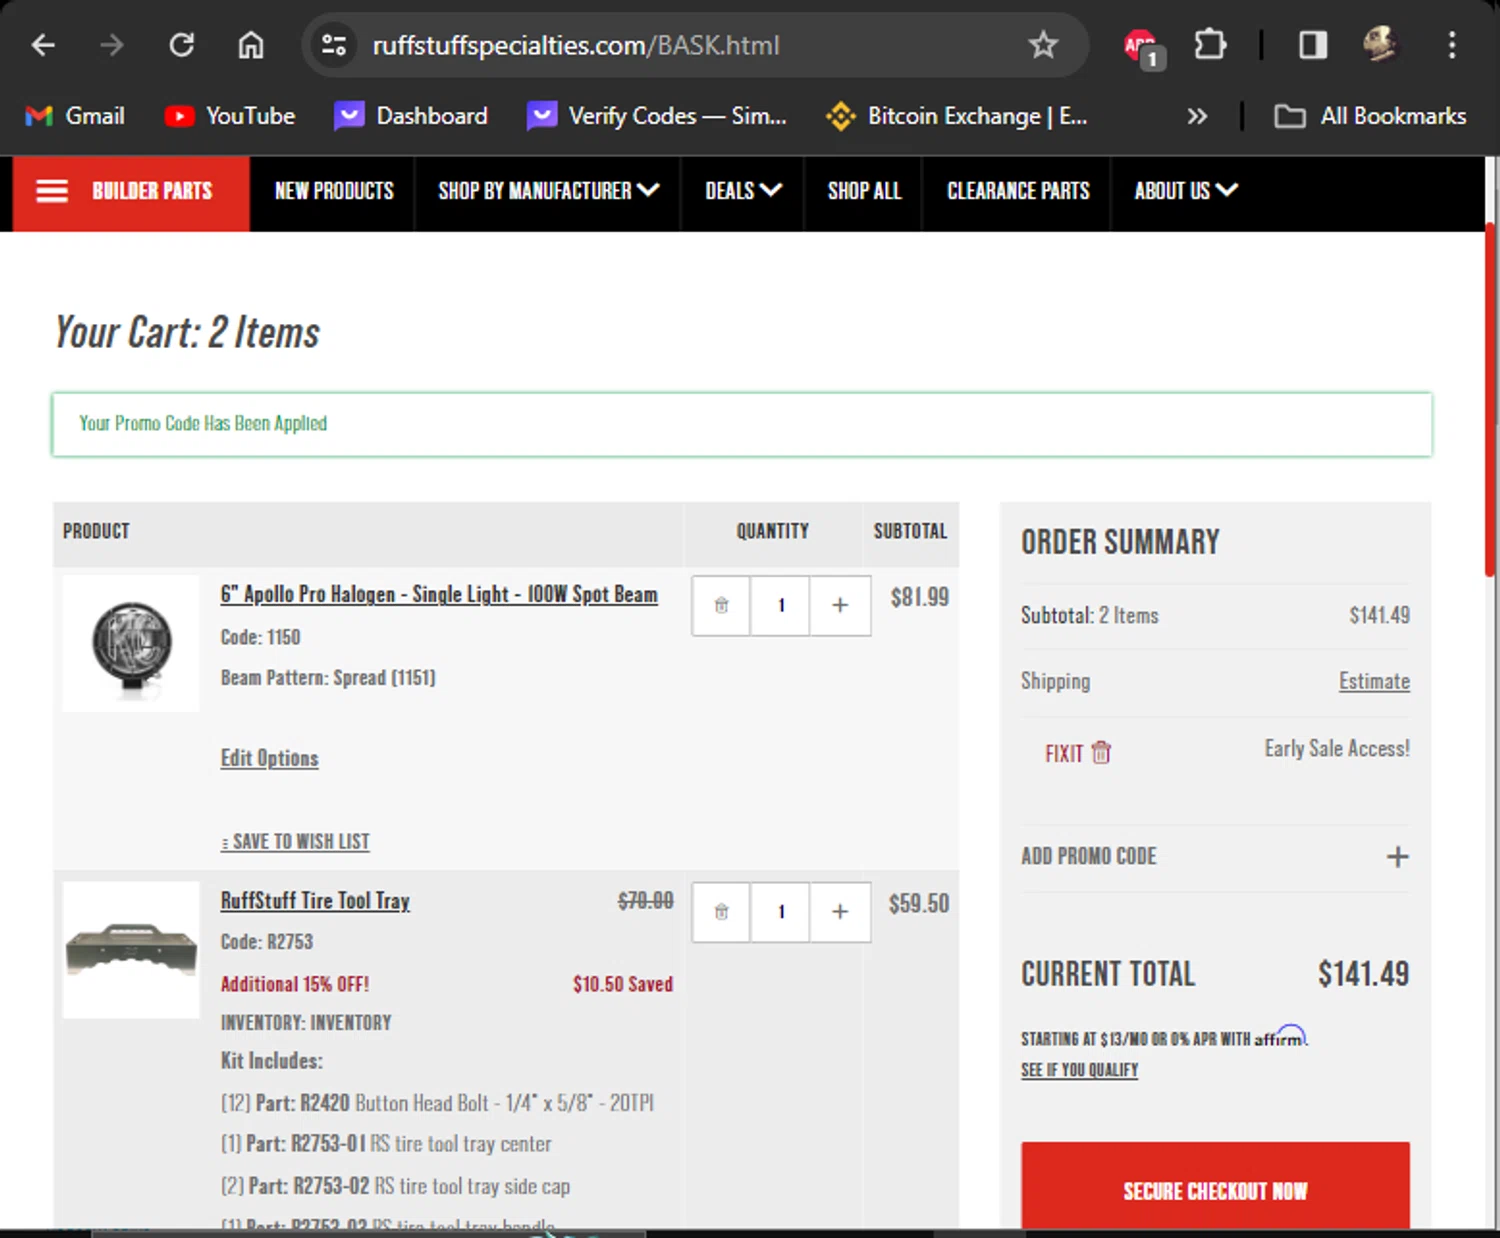
Task: Click the shipping Estimate link
Action: pyautogui.click(x=1374, y=681)
